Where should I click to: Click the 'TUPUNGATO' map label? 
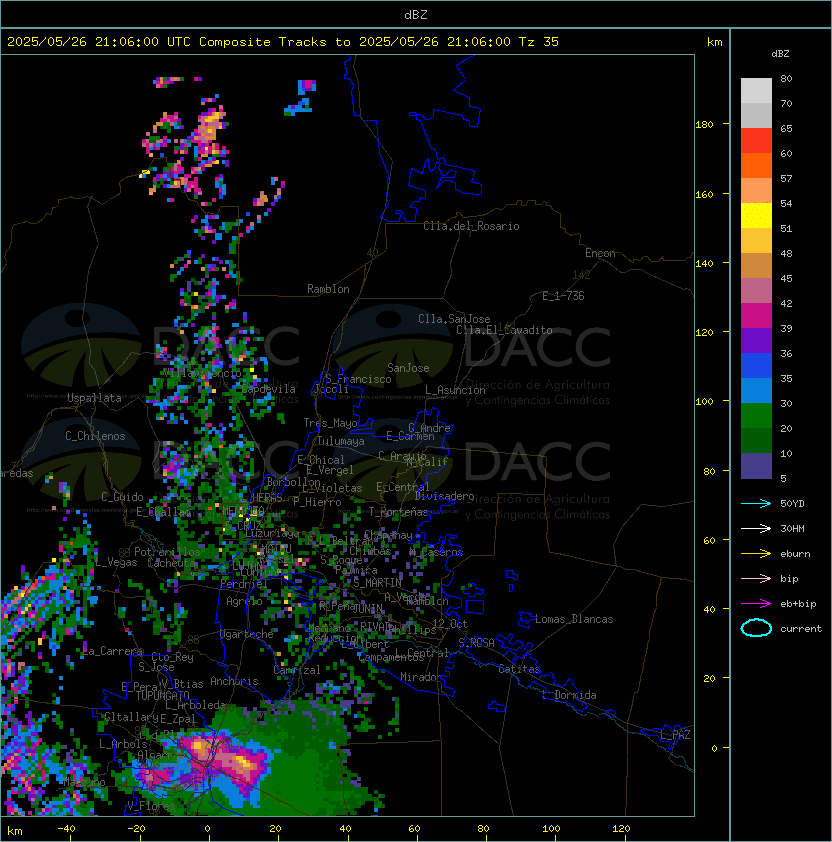(162, 696)
